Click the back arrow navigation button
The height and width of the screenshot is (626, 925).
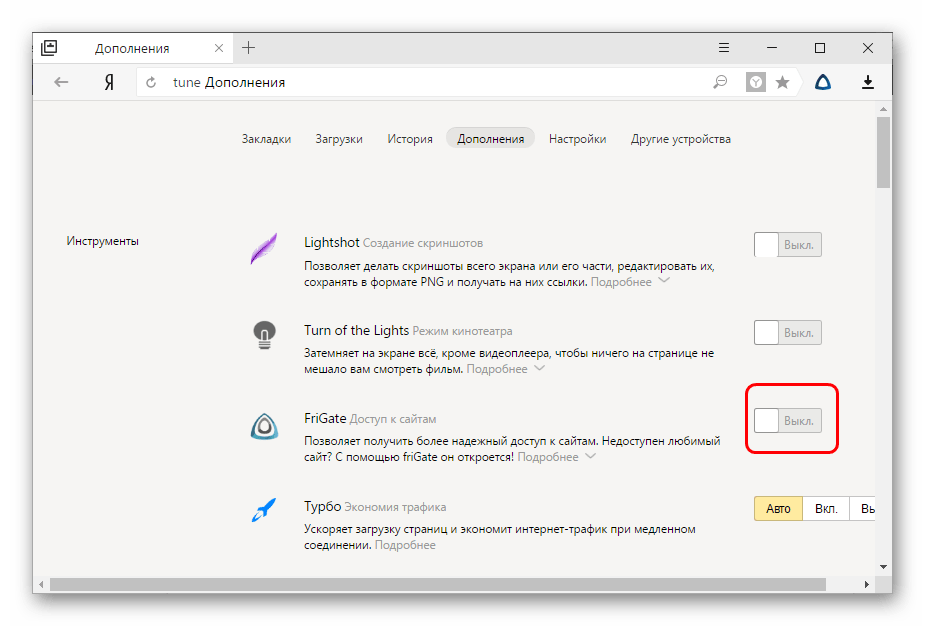62,82
